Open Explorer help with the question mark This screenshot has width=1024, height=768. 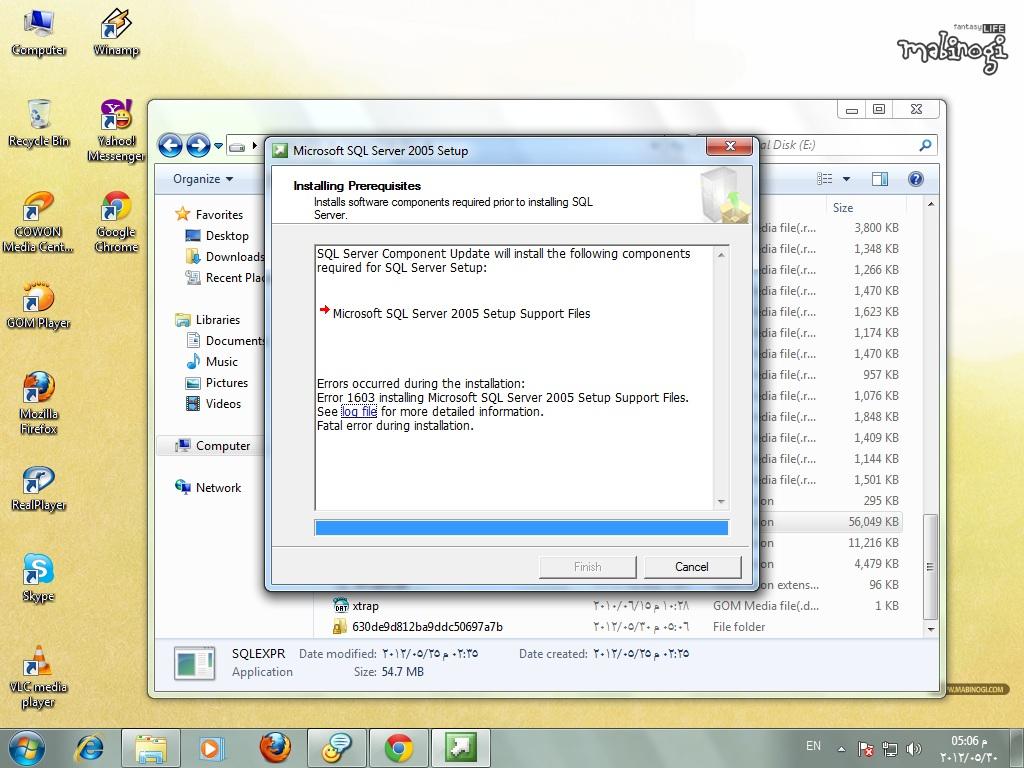coord(916,179)
